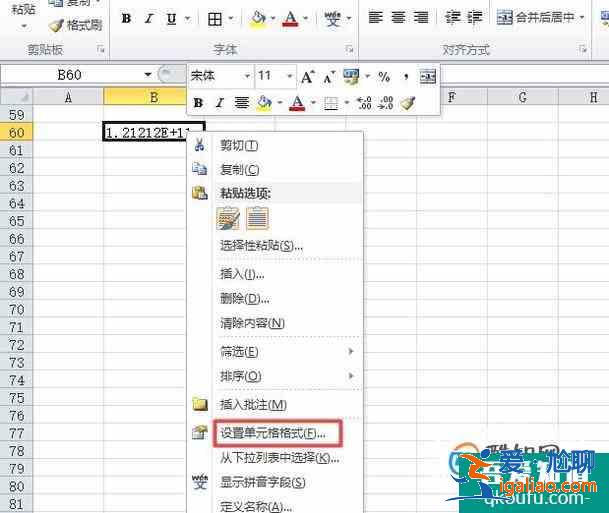Click the ribbon borders icon
The width and height of the screenshot is (609, 513).
tap(215, 18)
